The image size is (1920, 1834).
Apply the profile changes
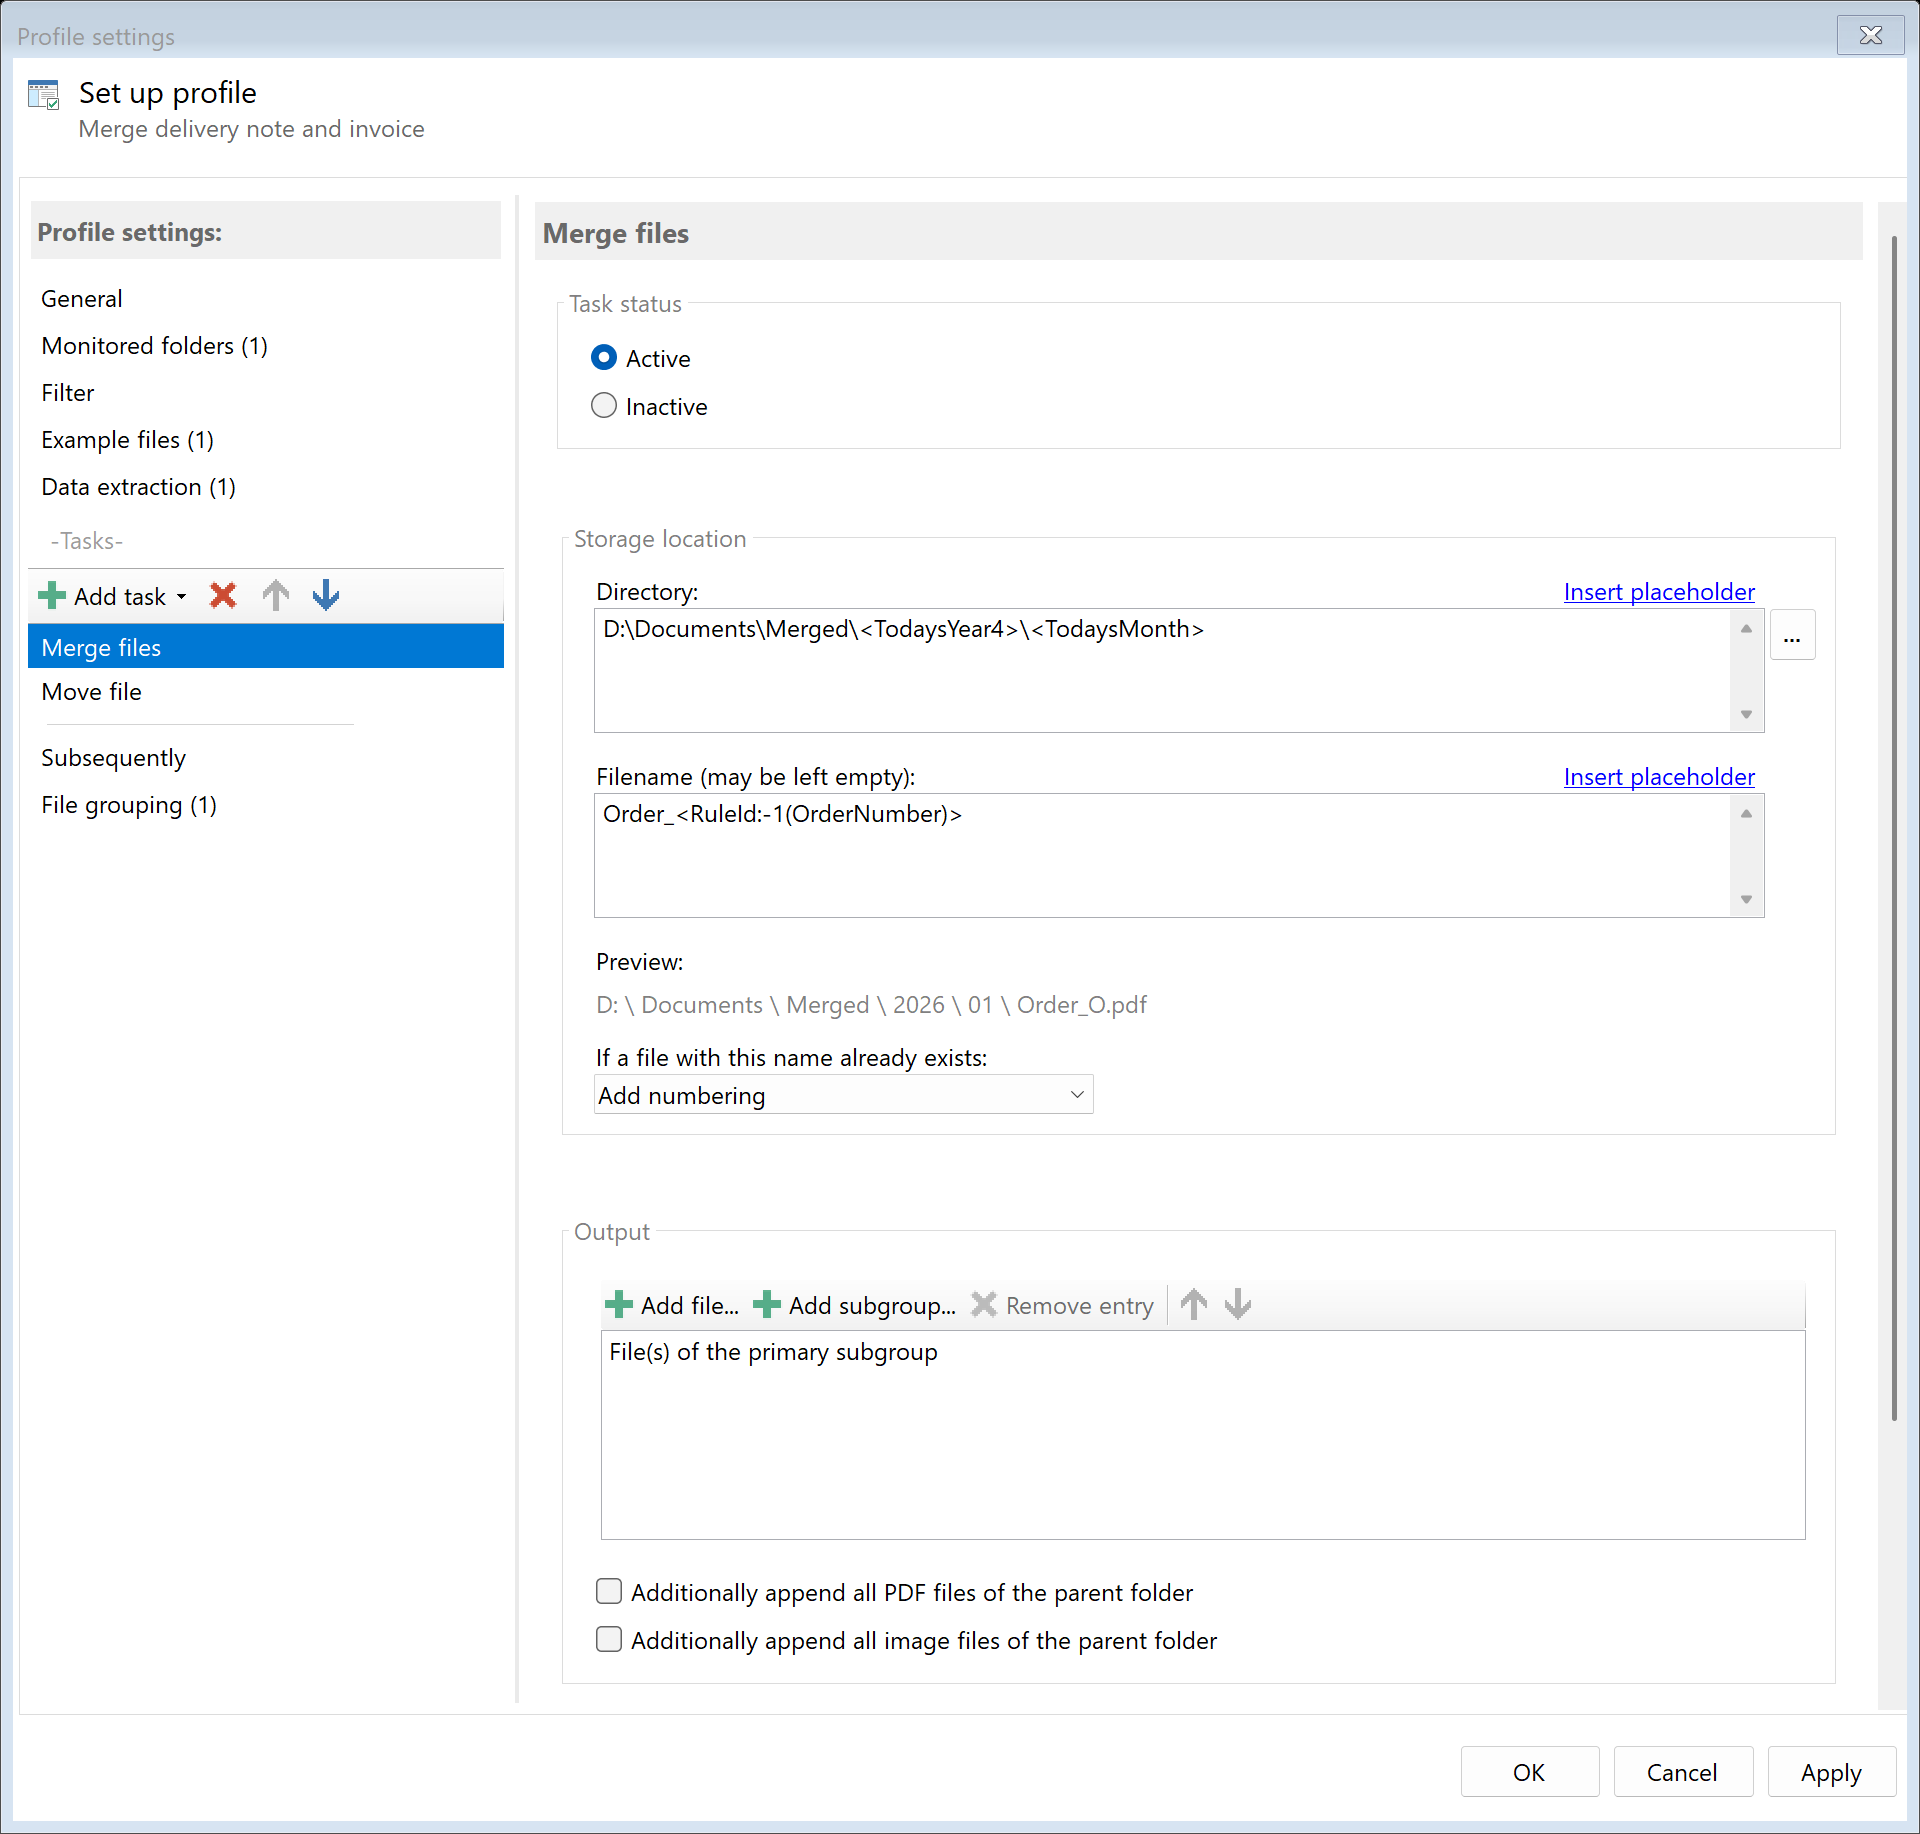pyautogui.click(x=1830, y=1771)
